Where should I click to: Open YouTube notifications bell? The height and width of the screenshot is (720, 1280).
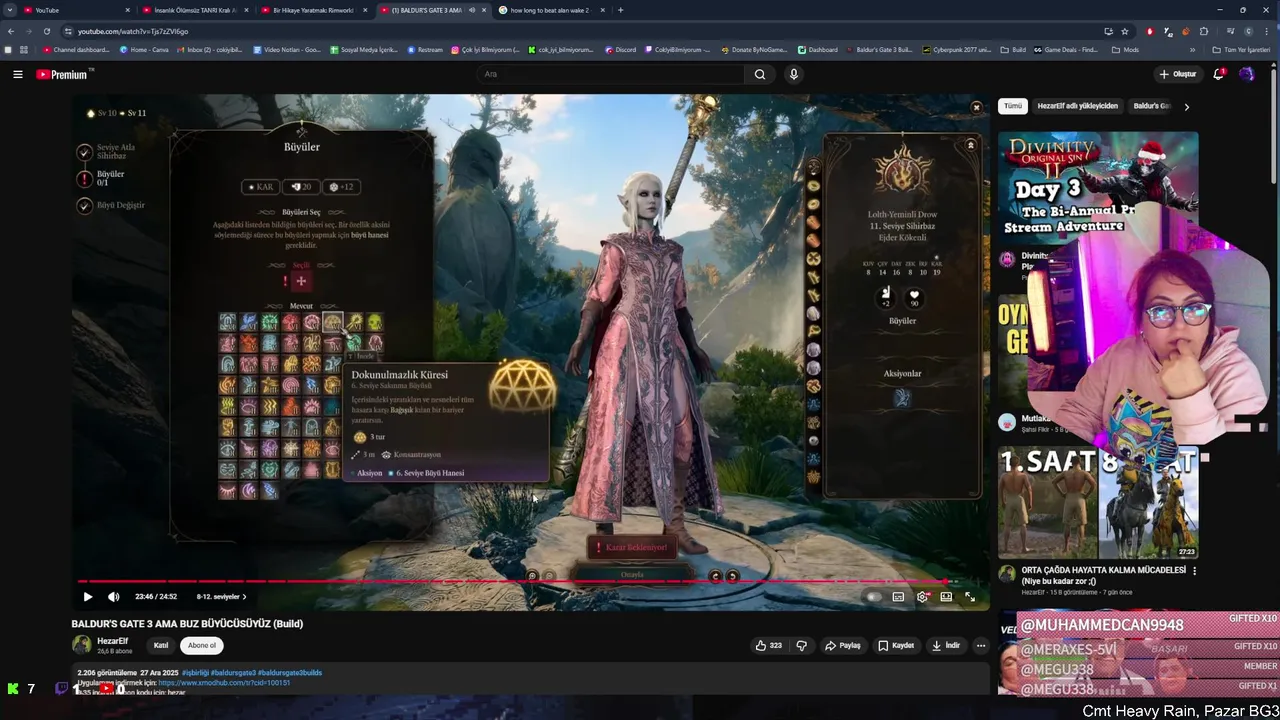pyautogui.click(x=1218, y=74)
